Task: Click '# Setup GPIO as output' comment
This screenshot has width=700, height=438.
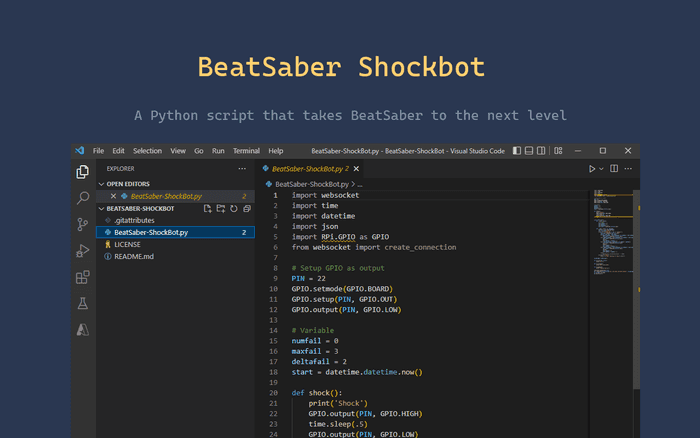Action: coord(338,268)
